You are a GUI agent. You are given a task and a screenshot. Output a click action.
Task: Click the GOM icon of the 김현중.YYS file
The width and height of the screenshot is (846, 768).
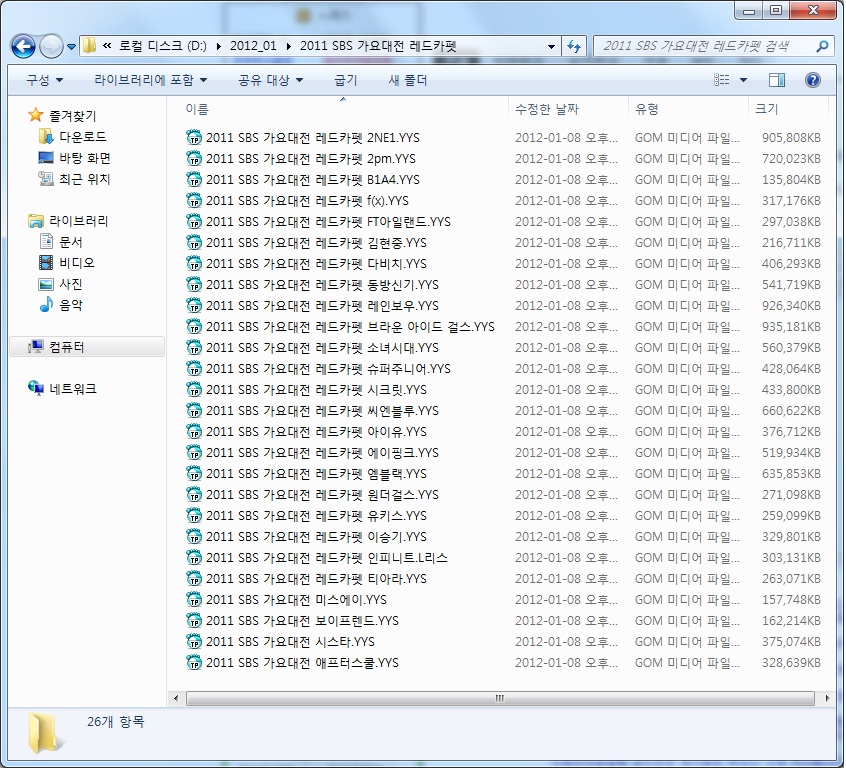(x=194, y=243)
